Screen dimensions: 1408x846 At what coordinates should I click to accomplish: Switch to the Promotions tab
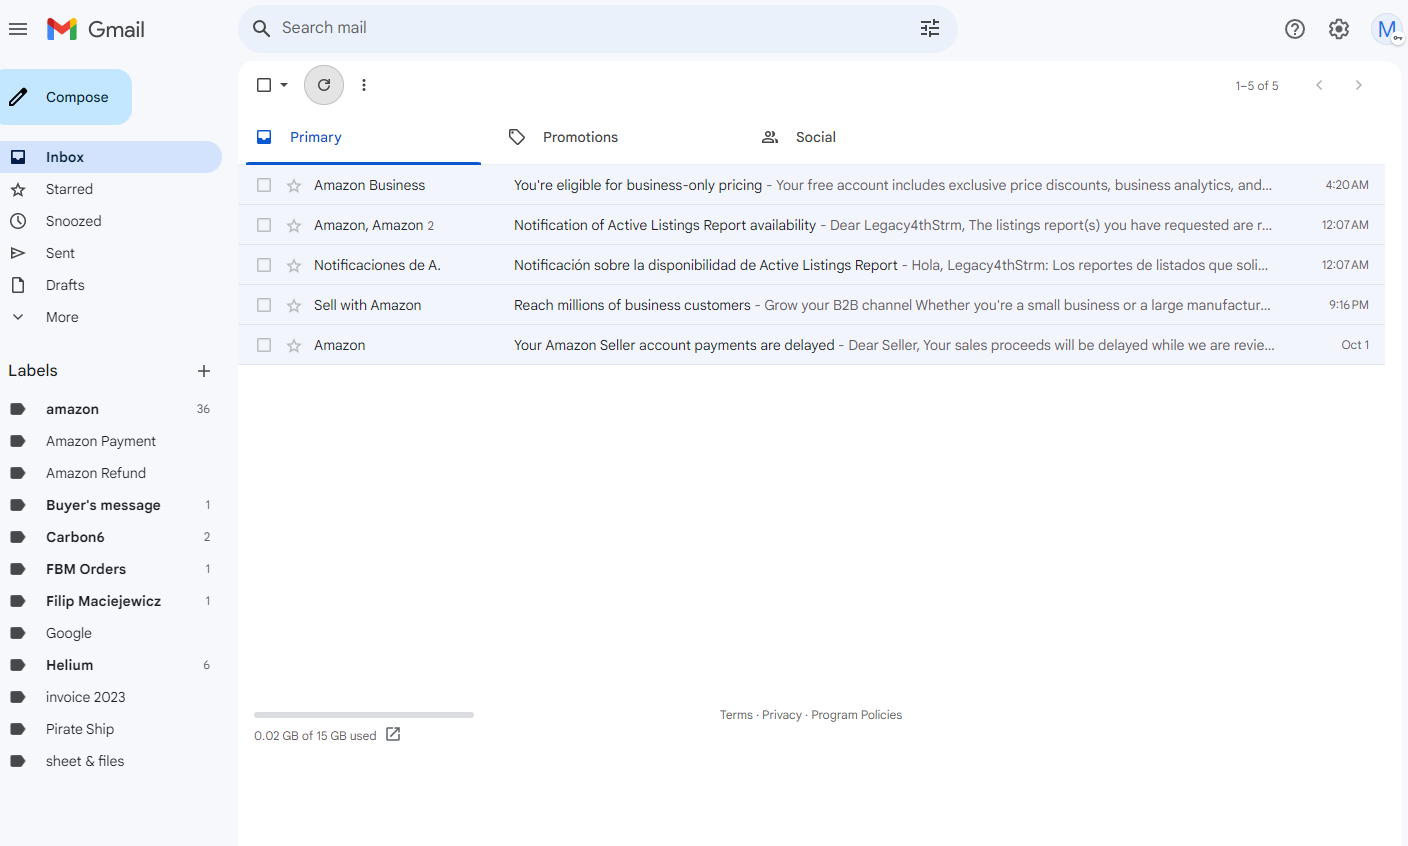616,137
